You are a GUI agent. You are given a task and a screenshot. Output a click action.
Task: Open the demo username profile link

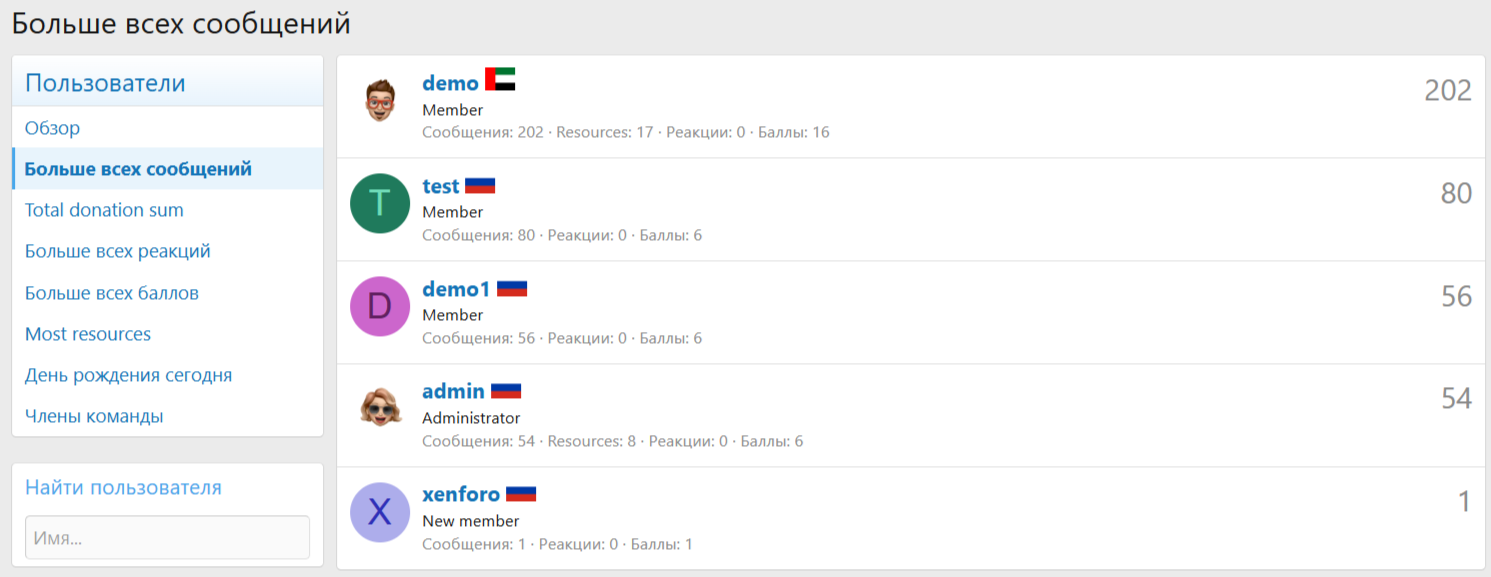pos(450,83)
